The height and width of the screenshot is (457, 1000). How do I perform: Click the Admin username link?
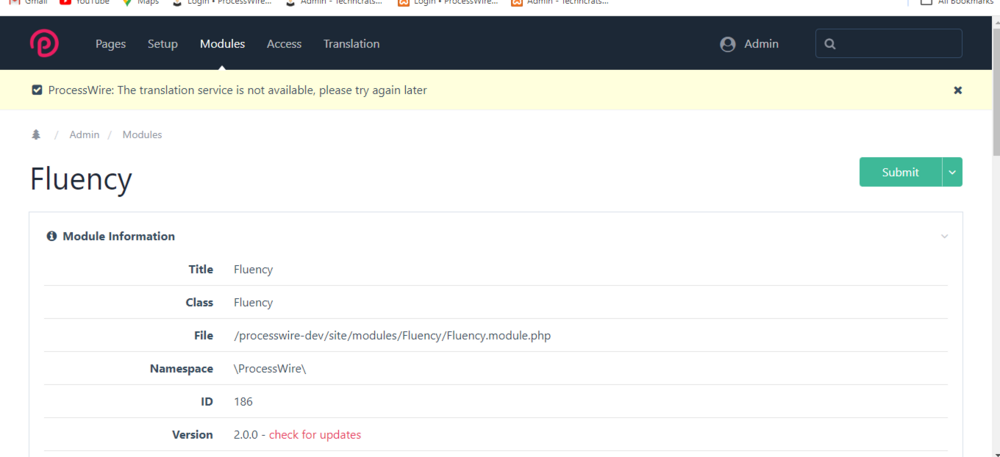(x=761, y=44)
